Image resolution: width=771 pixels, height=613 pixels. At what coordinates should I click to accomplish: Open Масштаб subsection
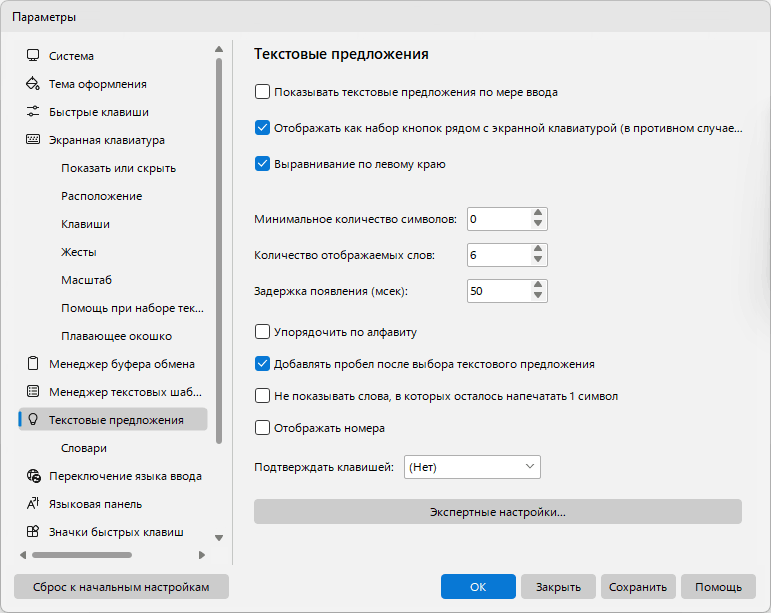[87, 280]
